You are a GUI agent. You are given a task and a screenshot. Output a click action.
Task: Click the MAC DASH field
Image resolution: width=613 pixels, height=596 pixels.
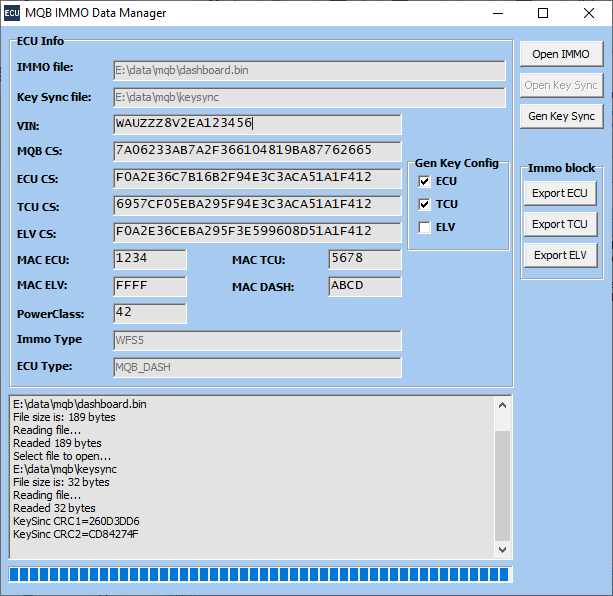click(364, 286)
